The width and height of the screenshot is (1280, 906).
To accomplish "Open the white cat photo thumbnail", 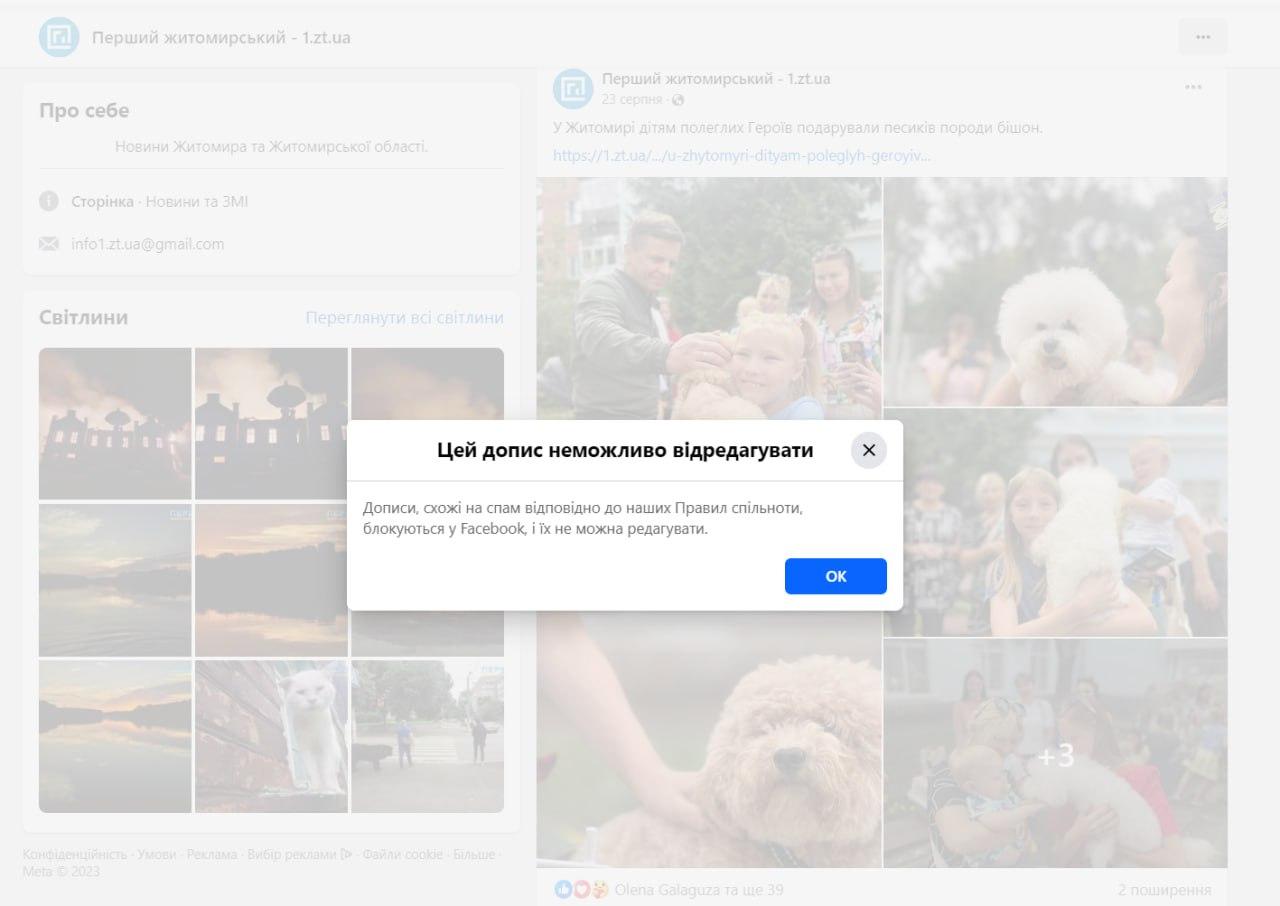I will 271,736.
